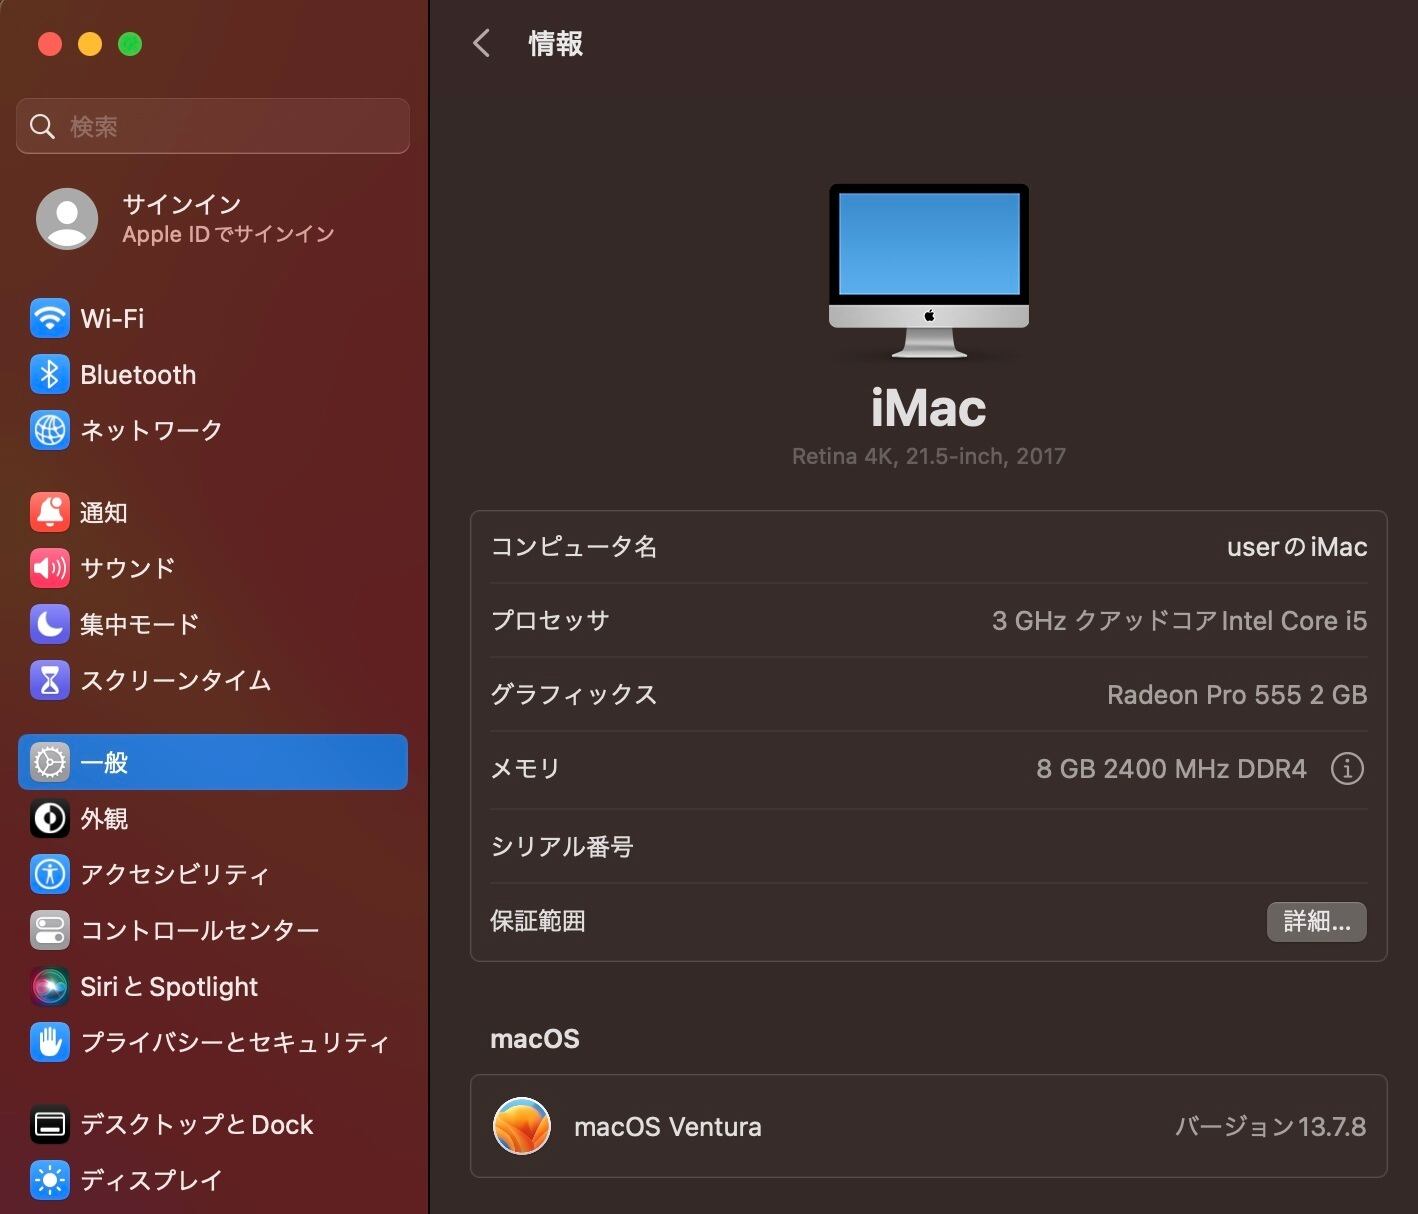Screen dimensions: 1418x1214
Task: Click the コントロールセンター icon
Action: pos(50,930)
